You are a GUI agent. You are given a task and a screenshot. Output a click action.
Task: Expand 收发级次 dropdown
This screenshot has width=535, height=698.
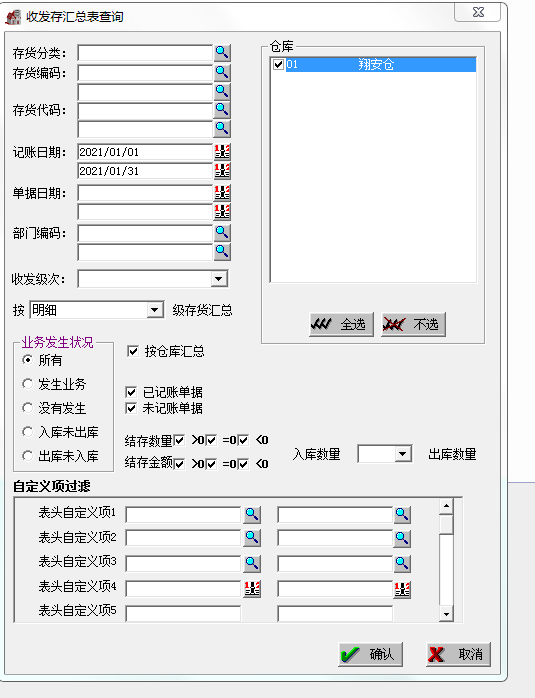click(219, 279)
